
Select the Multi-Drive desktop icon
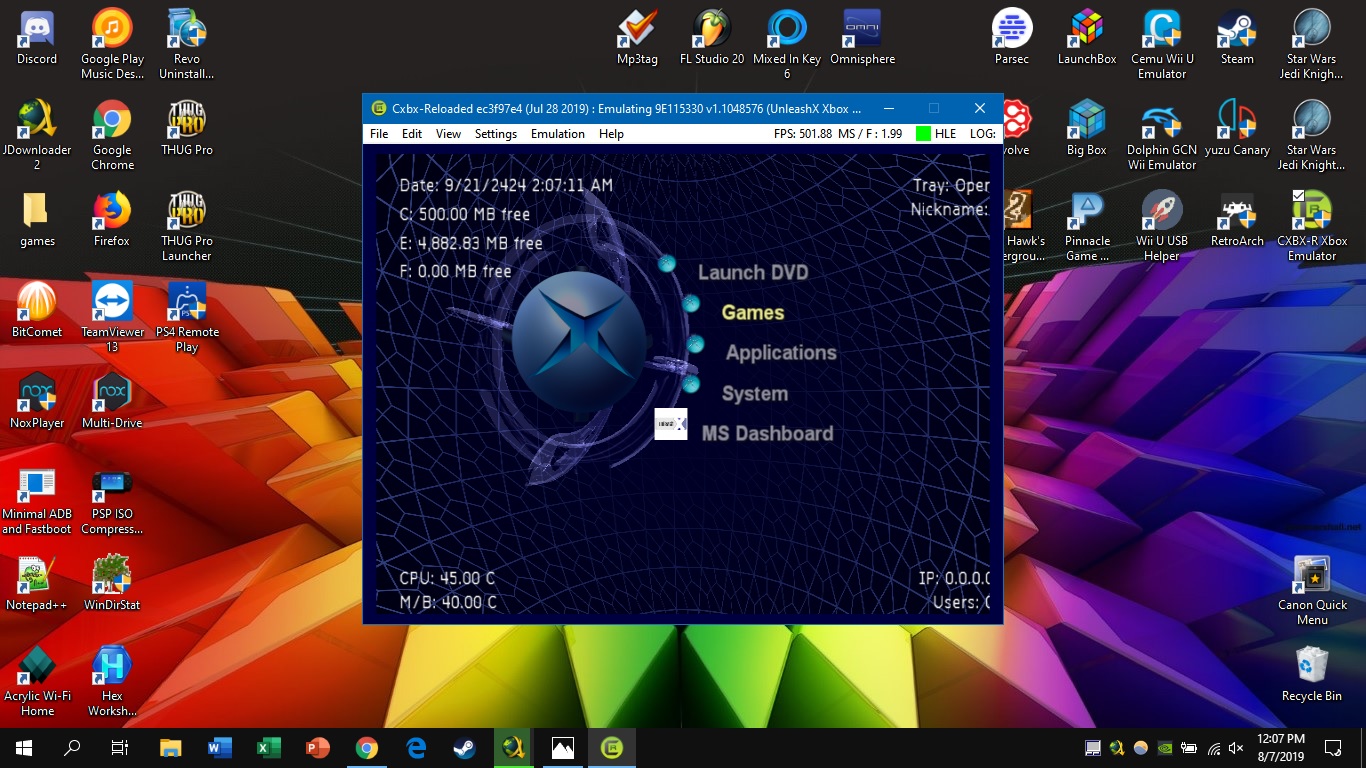(112, 402)
